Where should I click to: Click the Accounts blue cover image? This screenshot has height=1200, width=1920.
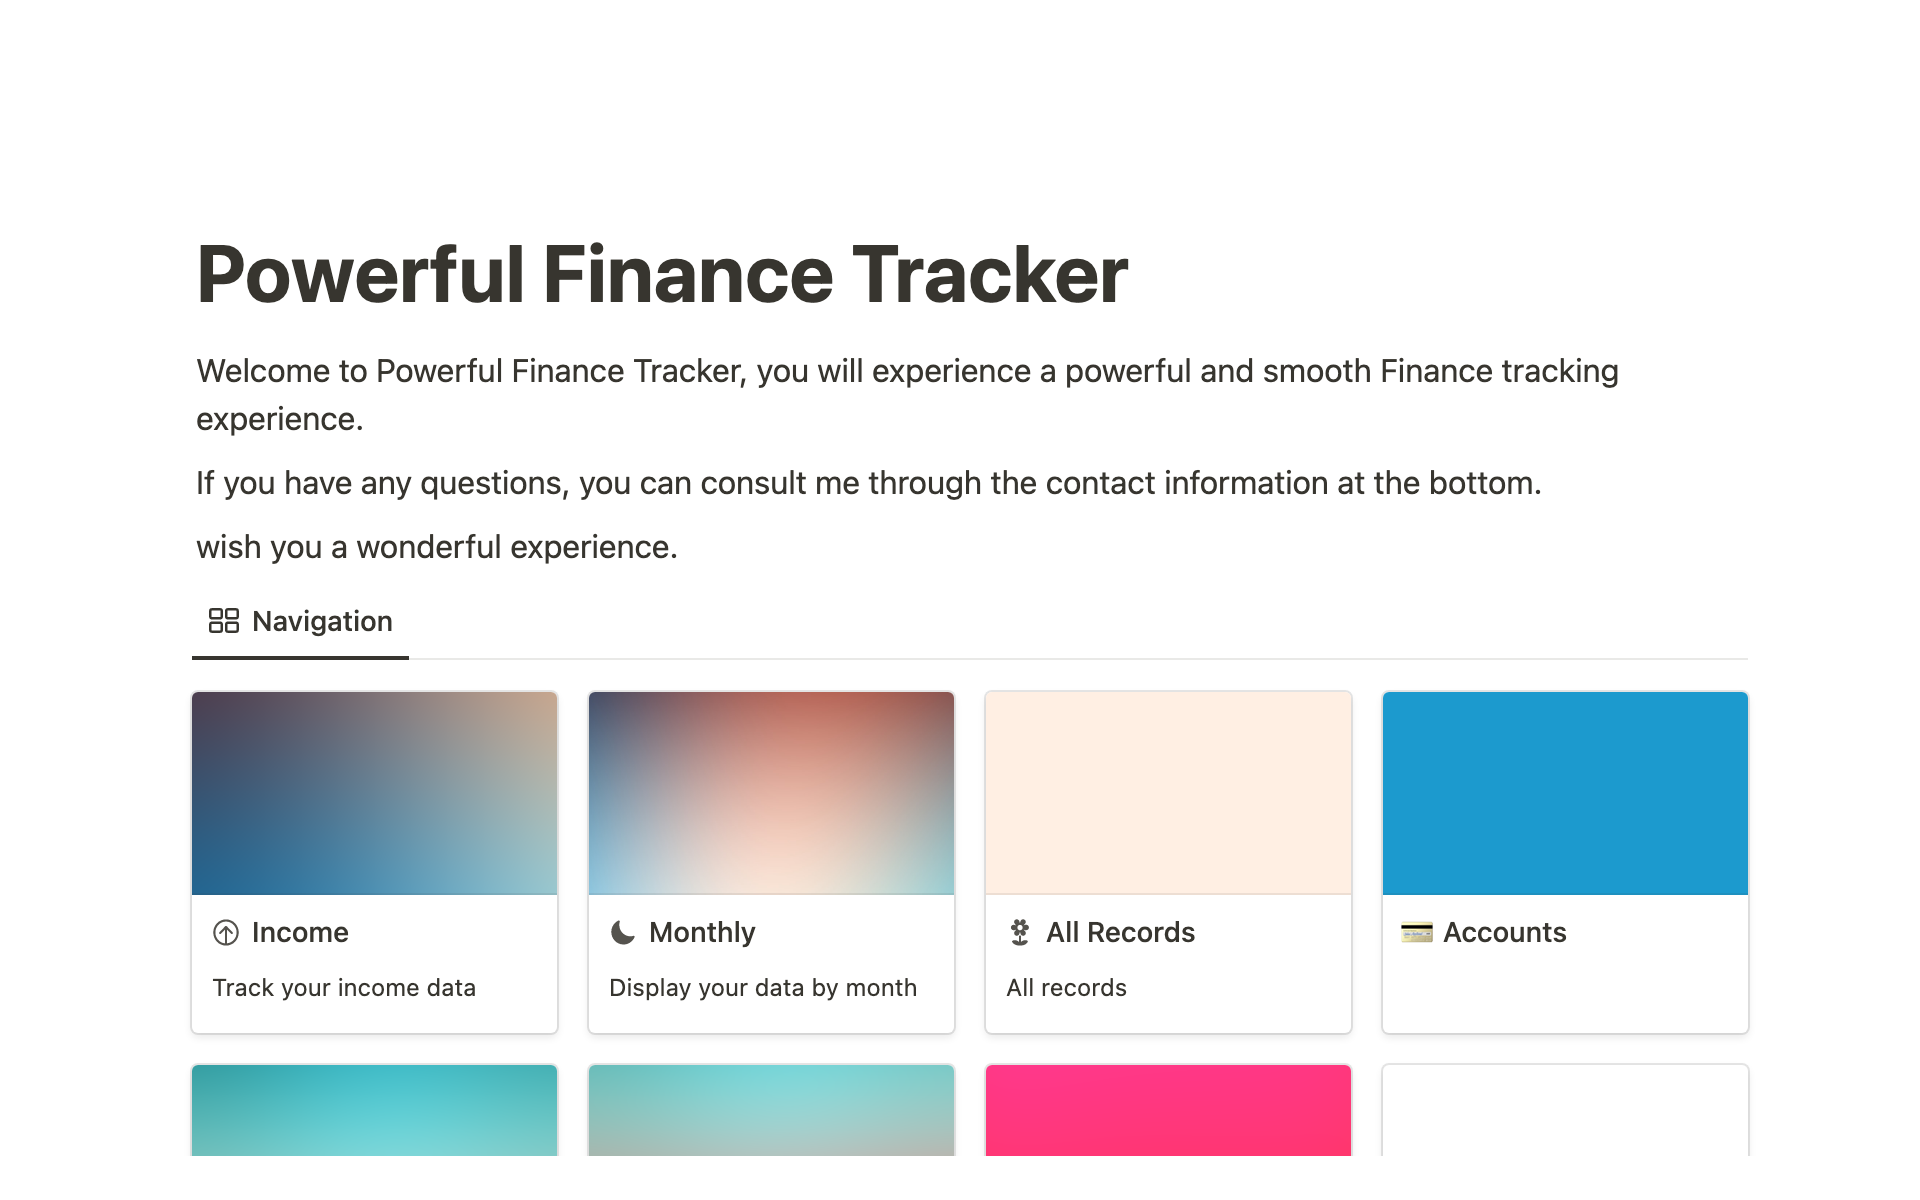(1565, 793)
